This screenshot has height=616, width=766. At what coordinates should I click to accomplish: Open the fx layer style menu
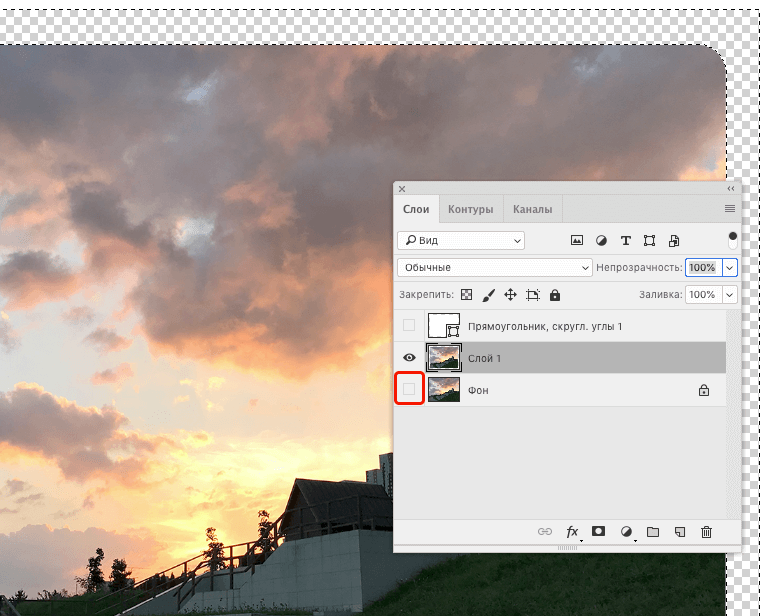pos(573,532)
